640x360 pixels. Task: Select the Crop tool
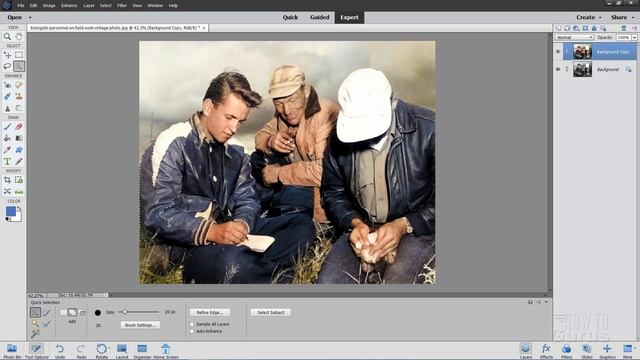(7, 180)
